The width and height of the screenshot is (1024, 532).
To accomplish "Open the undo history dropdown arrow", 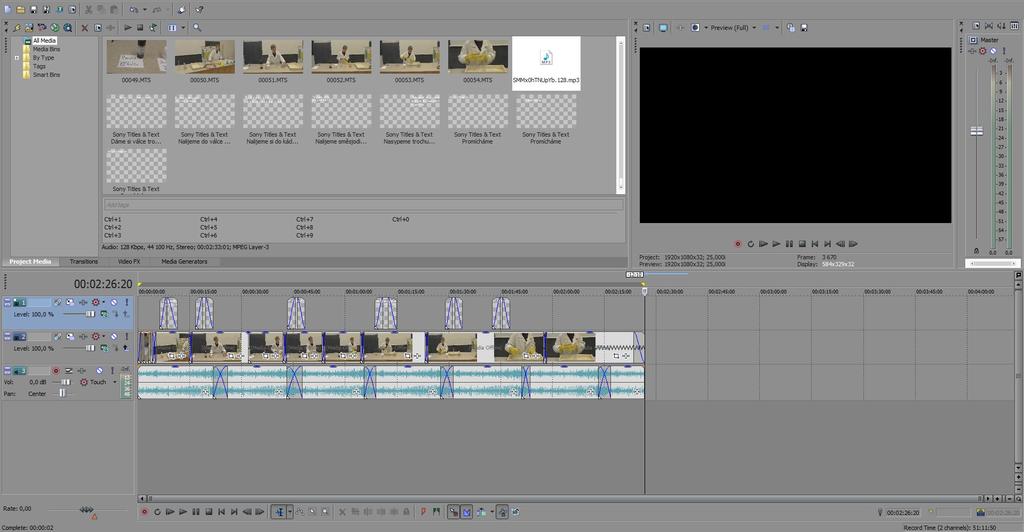I will pyautogui.click(x=144, y=10).
